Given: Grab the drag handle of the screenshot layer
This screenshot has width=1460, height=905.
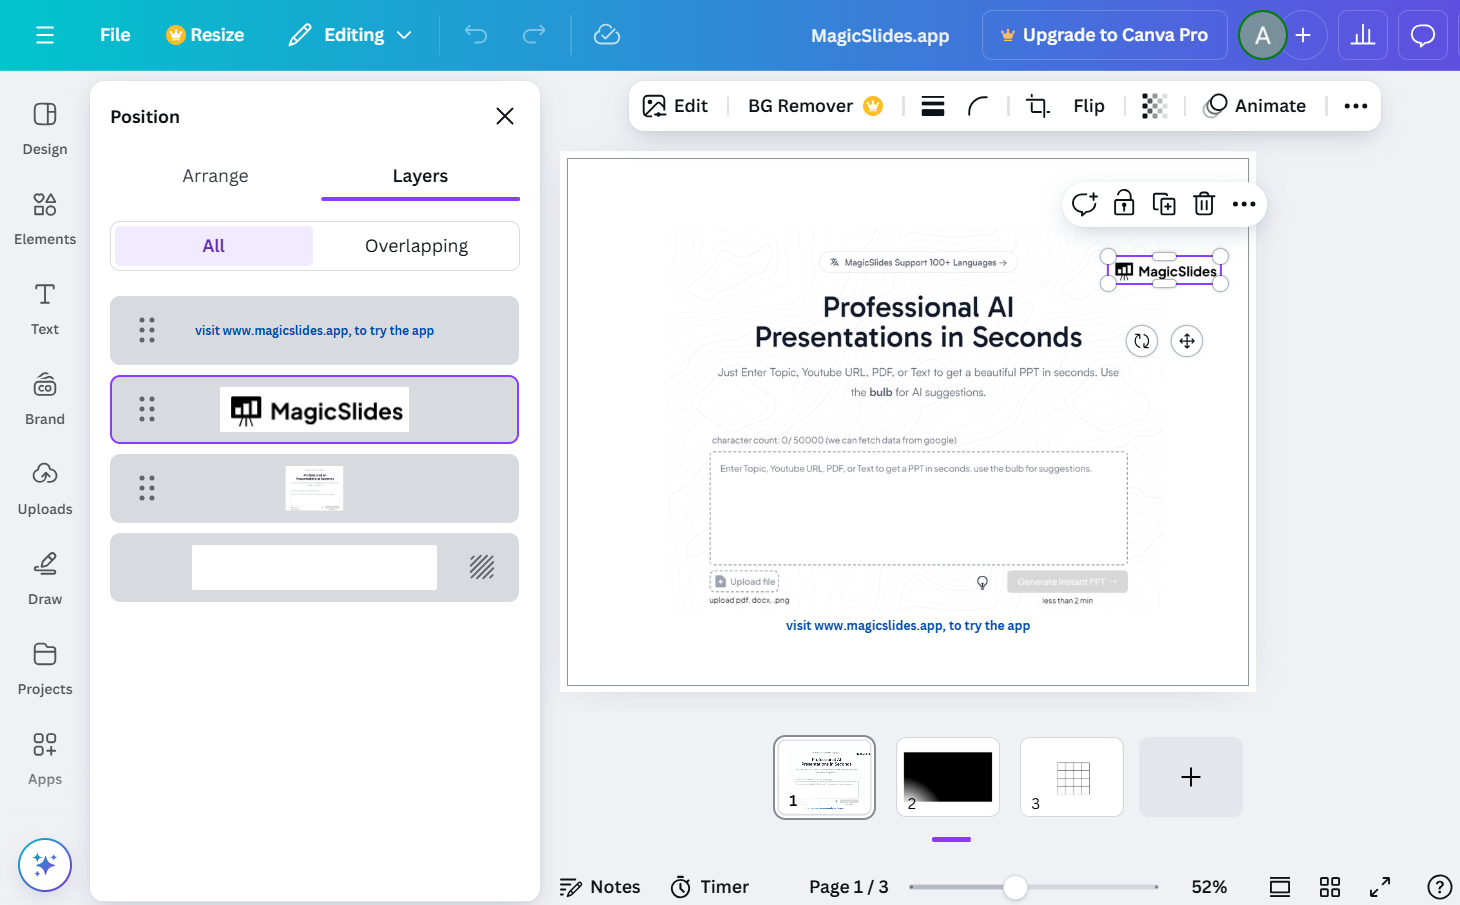Looking at the screenshot, I should tap(147, 488).
